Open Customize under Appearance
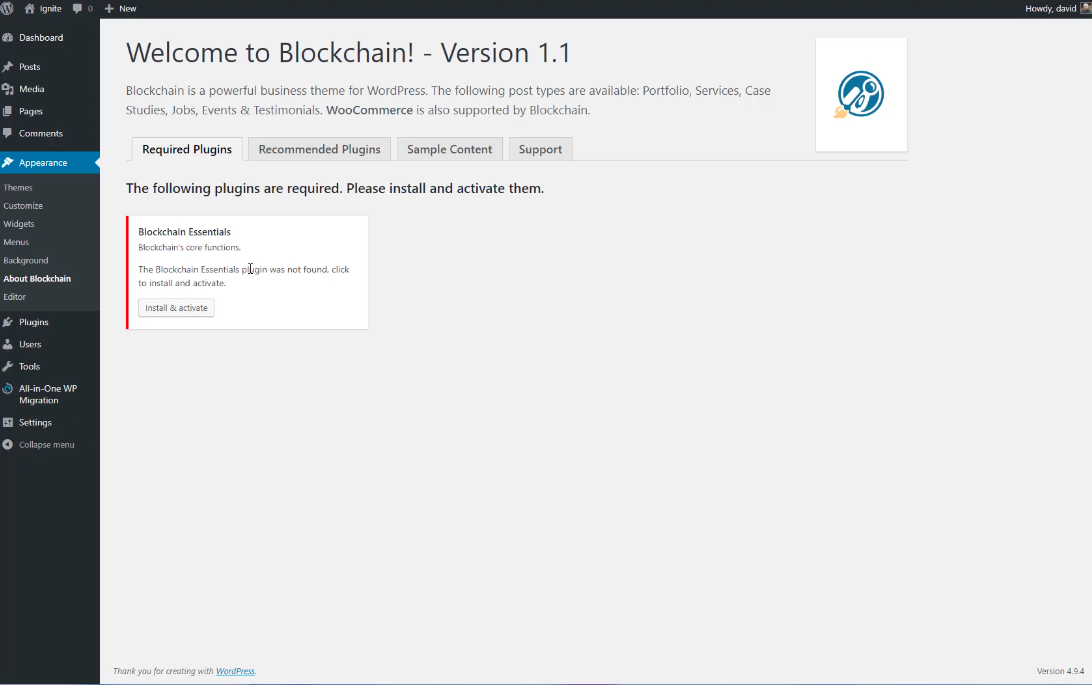 pyautogui.click(x=23, y=206)
